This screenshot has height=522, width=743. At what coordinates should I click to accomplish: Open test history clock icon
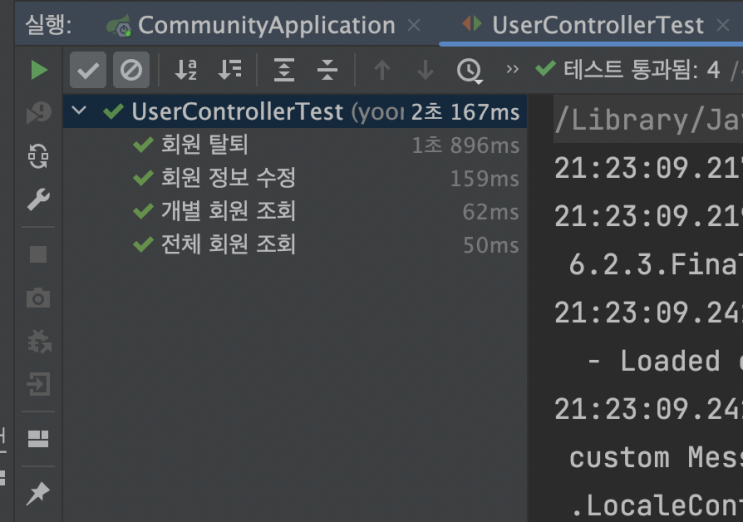click(x=469, y=71)
